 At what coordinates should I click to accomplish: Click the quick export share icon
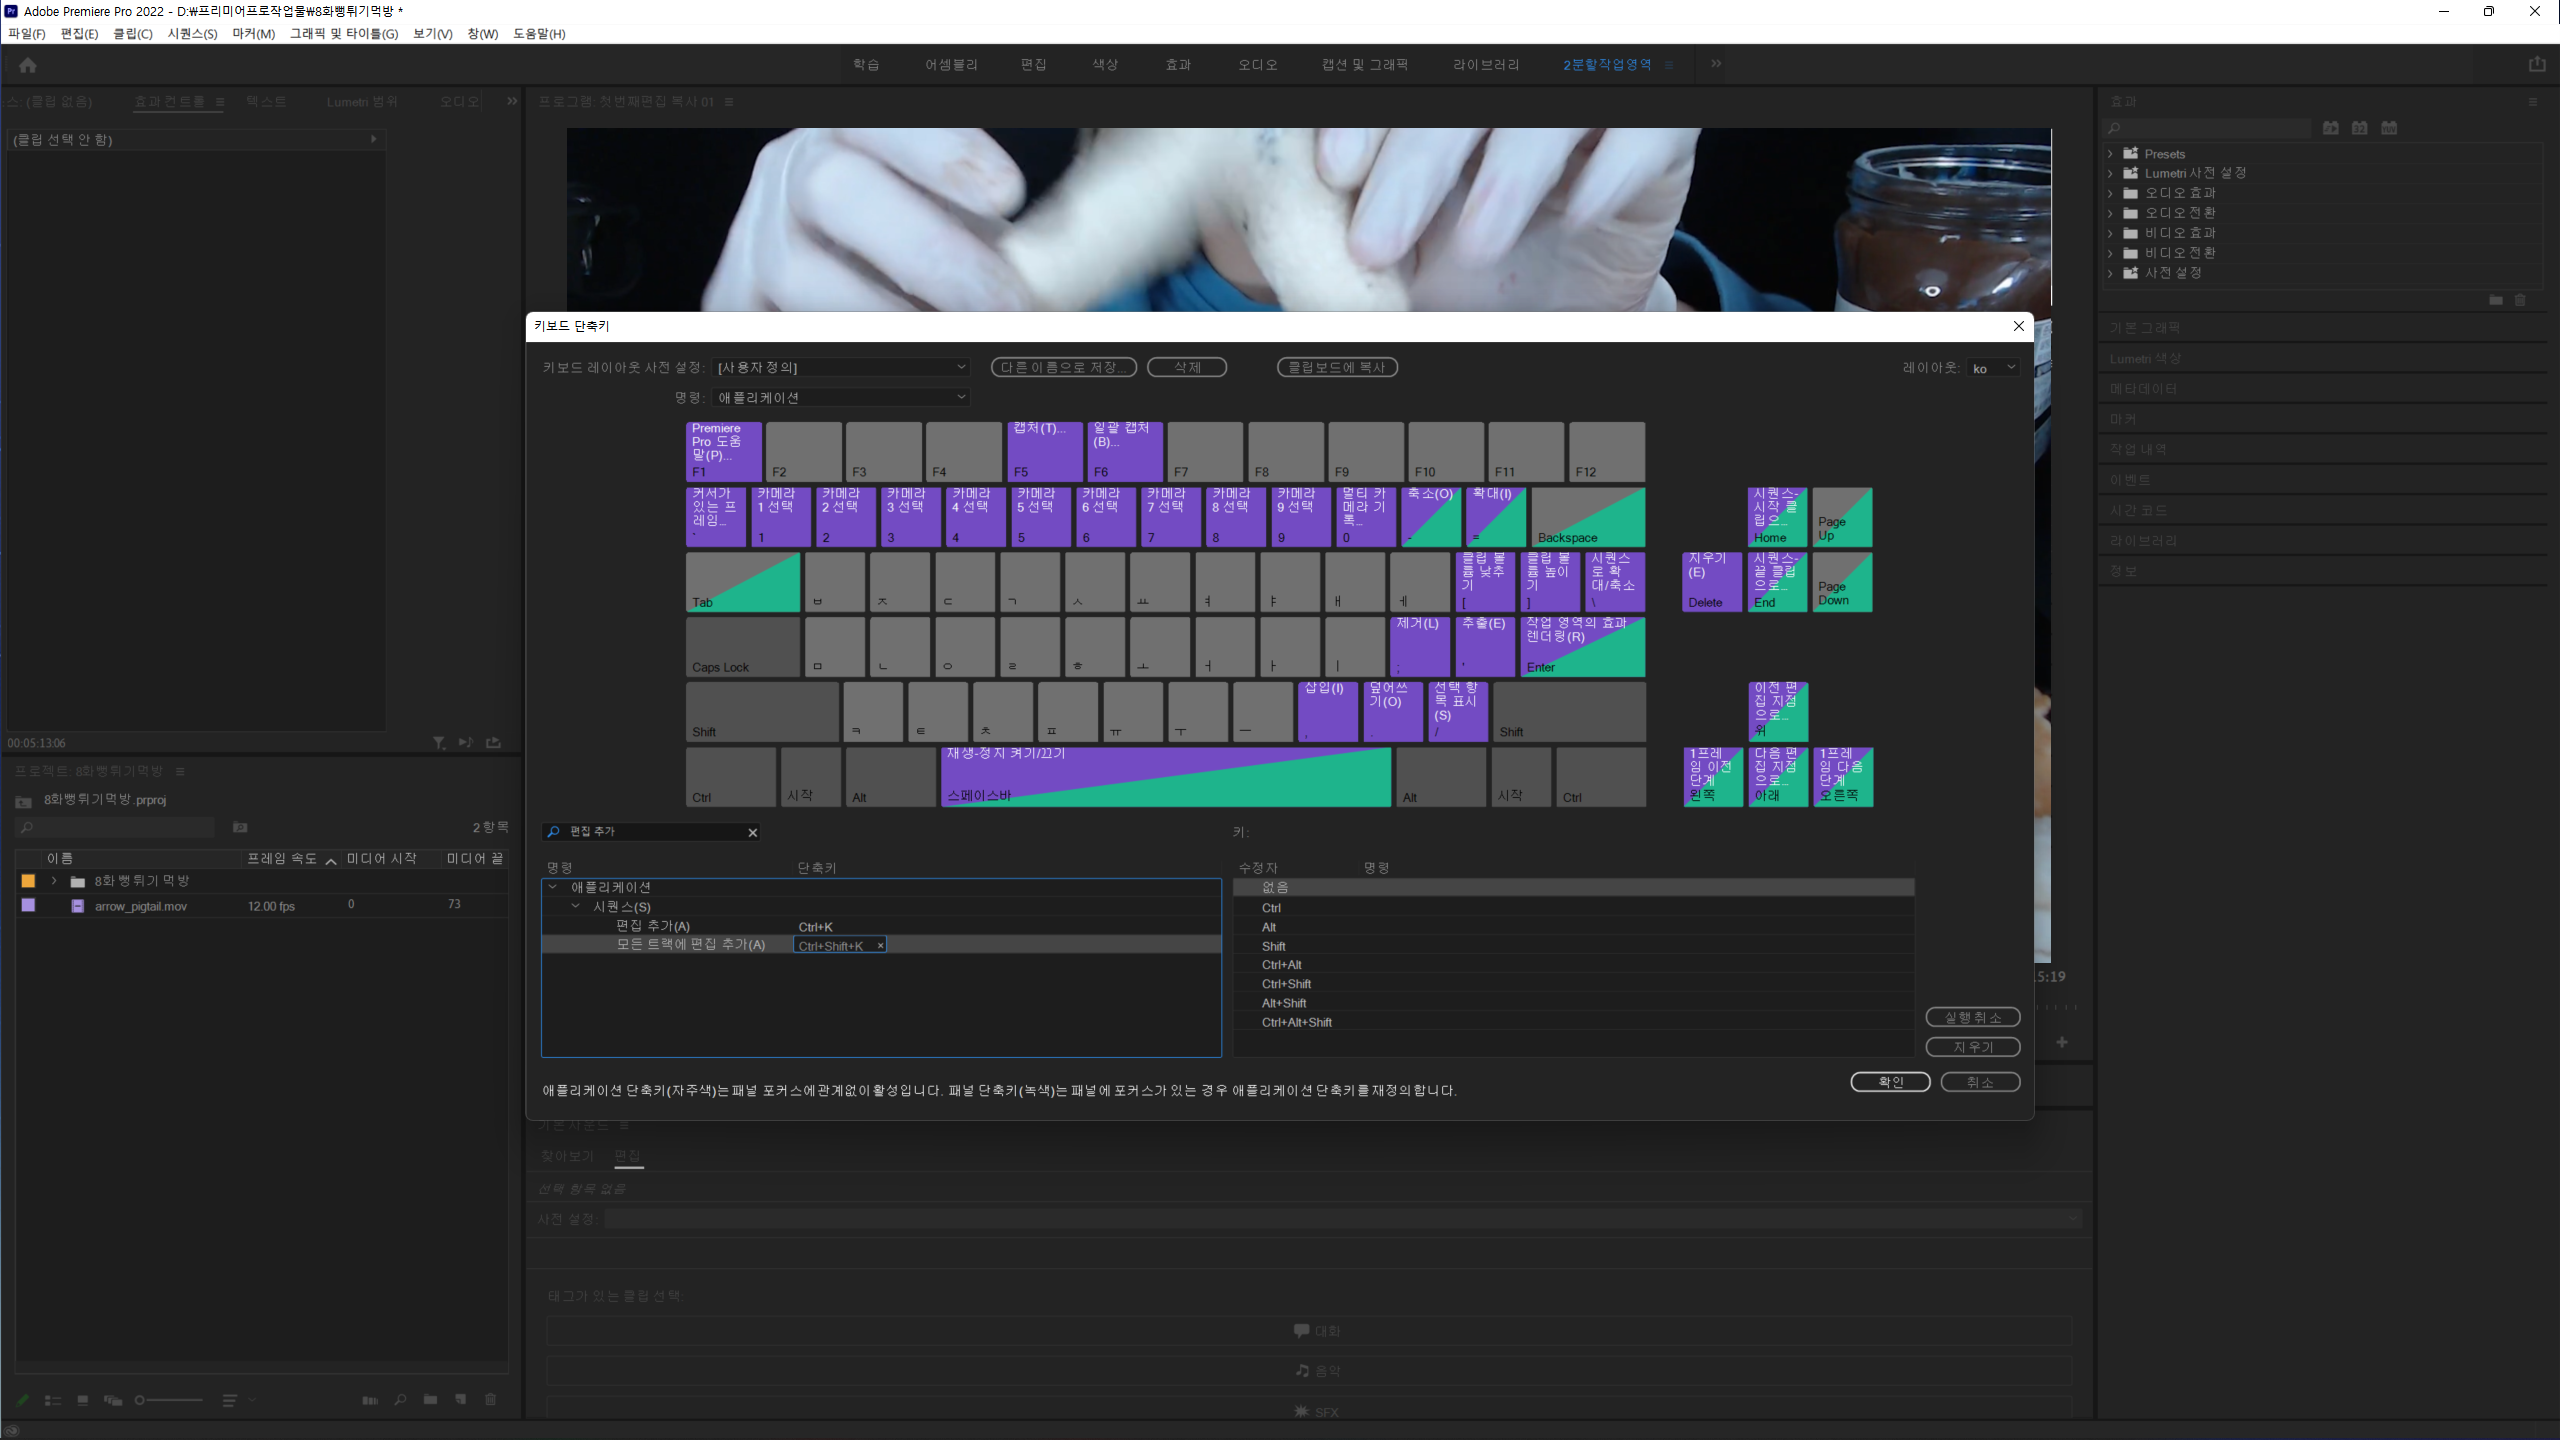click(2537, 64)
